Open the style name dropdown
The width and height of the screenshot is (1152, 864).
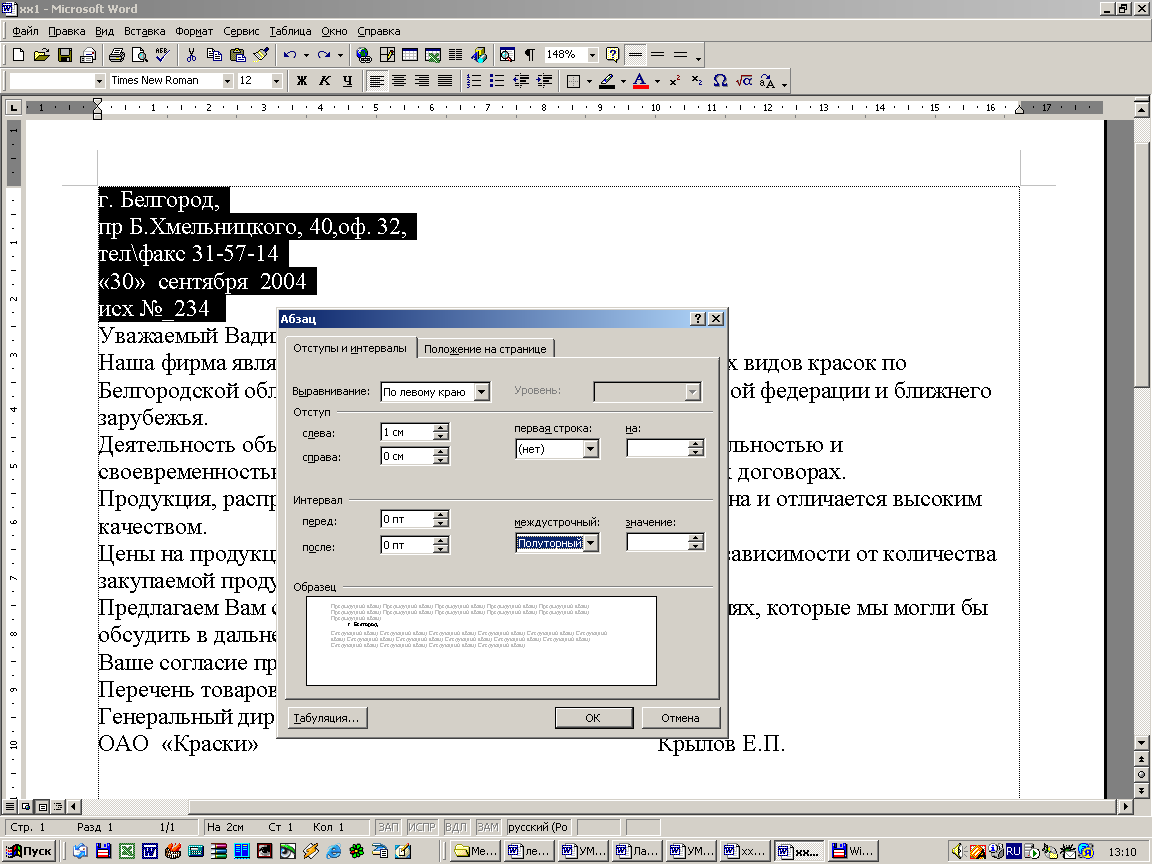[x=99, y=81]
